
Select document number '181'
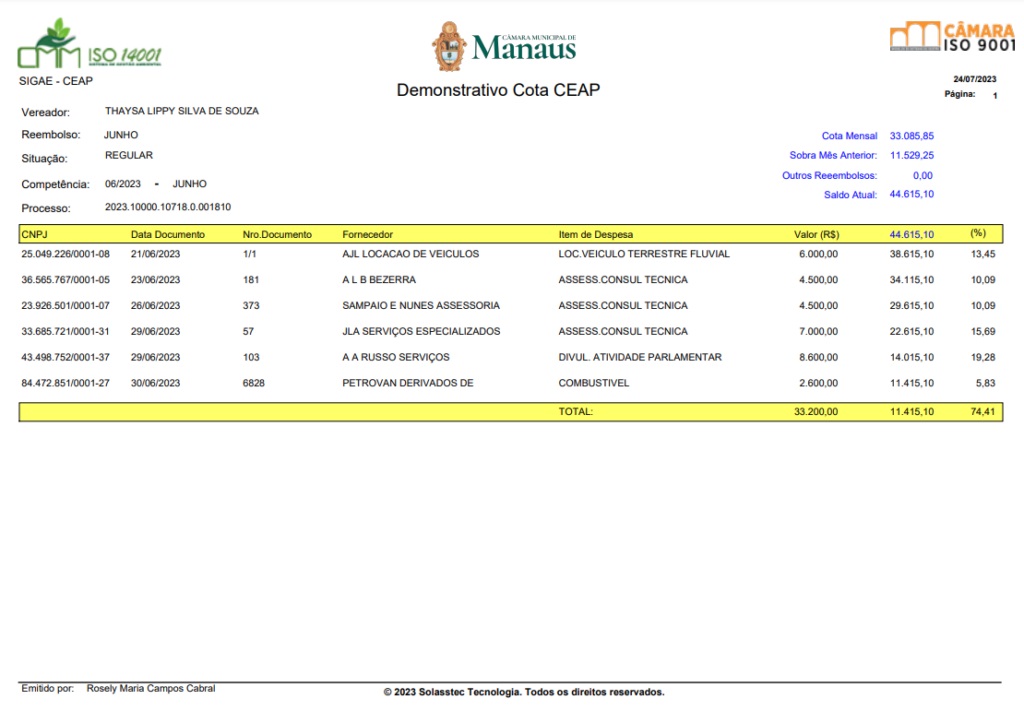tap(251, 280)
